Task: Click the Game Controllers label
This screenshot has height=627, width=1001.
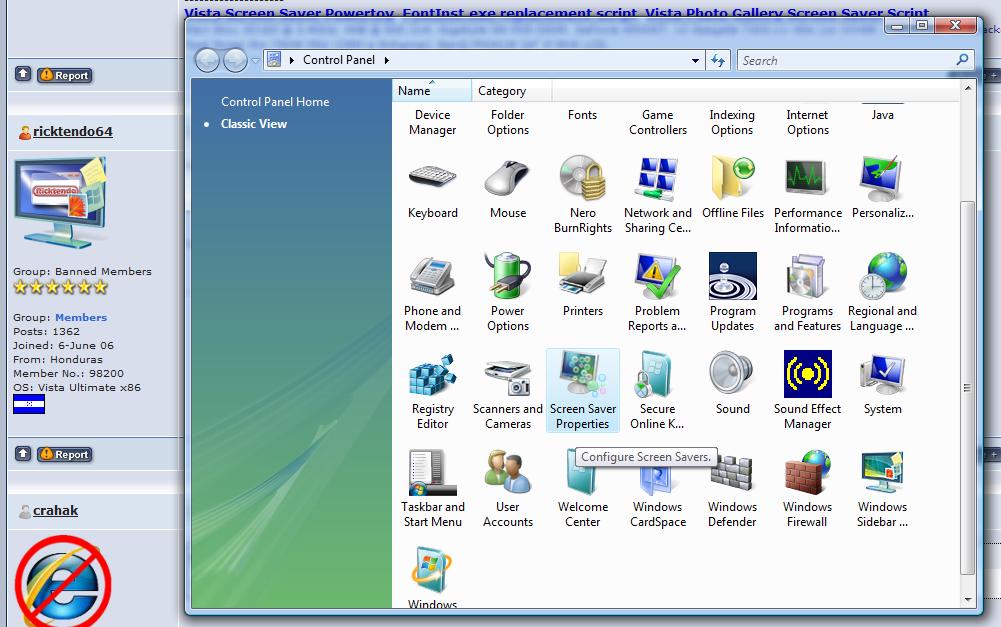Action: (x=658, y=122)
